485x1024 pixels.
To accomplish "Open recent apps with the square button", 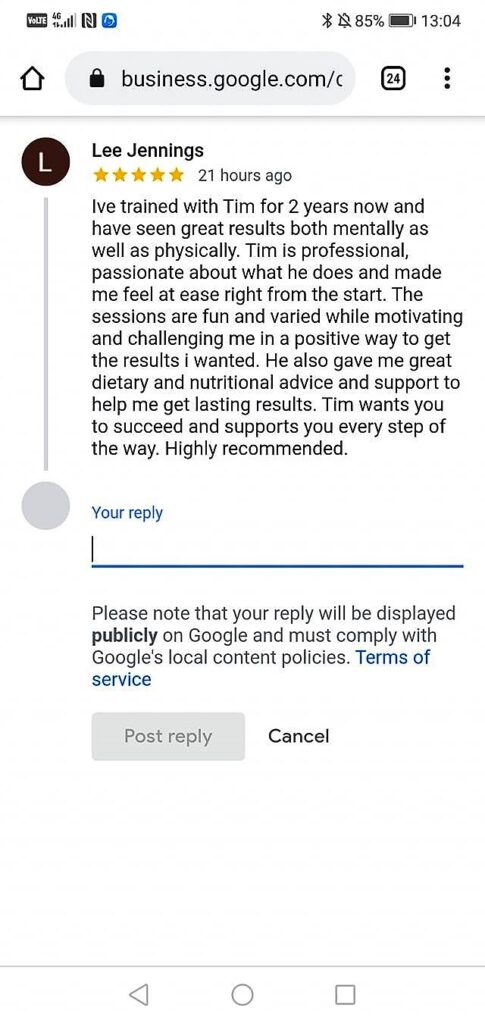I will (x=345, y=995).
